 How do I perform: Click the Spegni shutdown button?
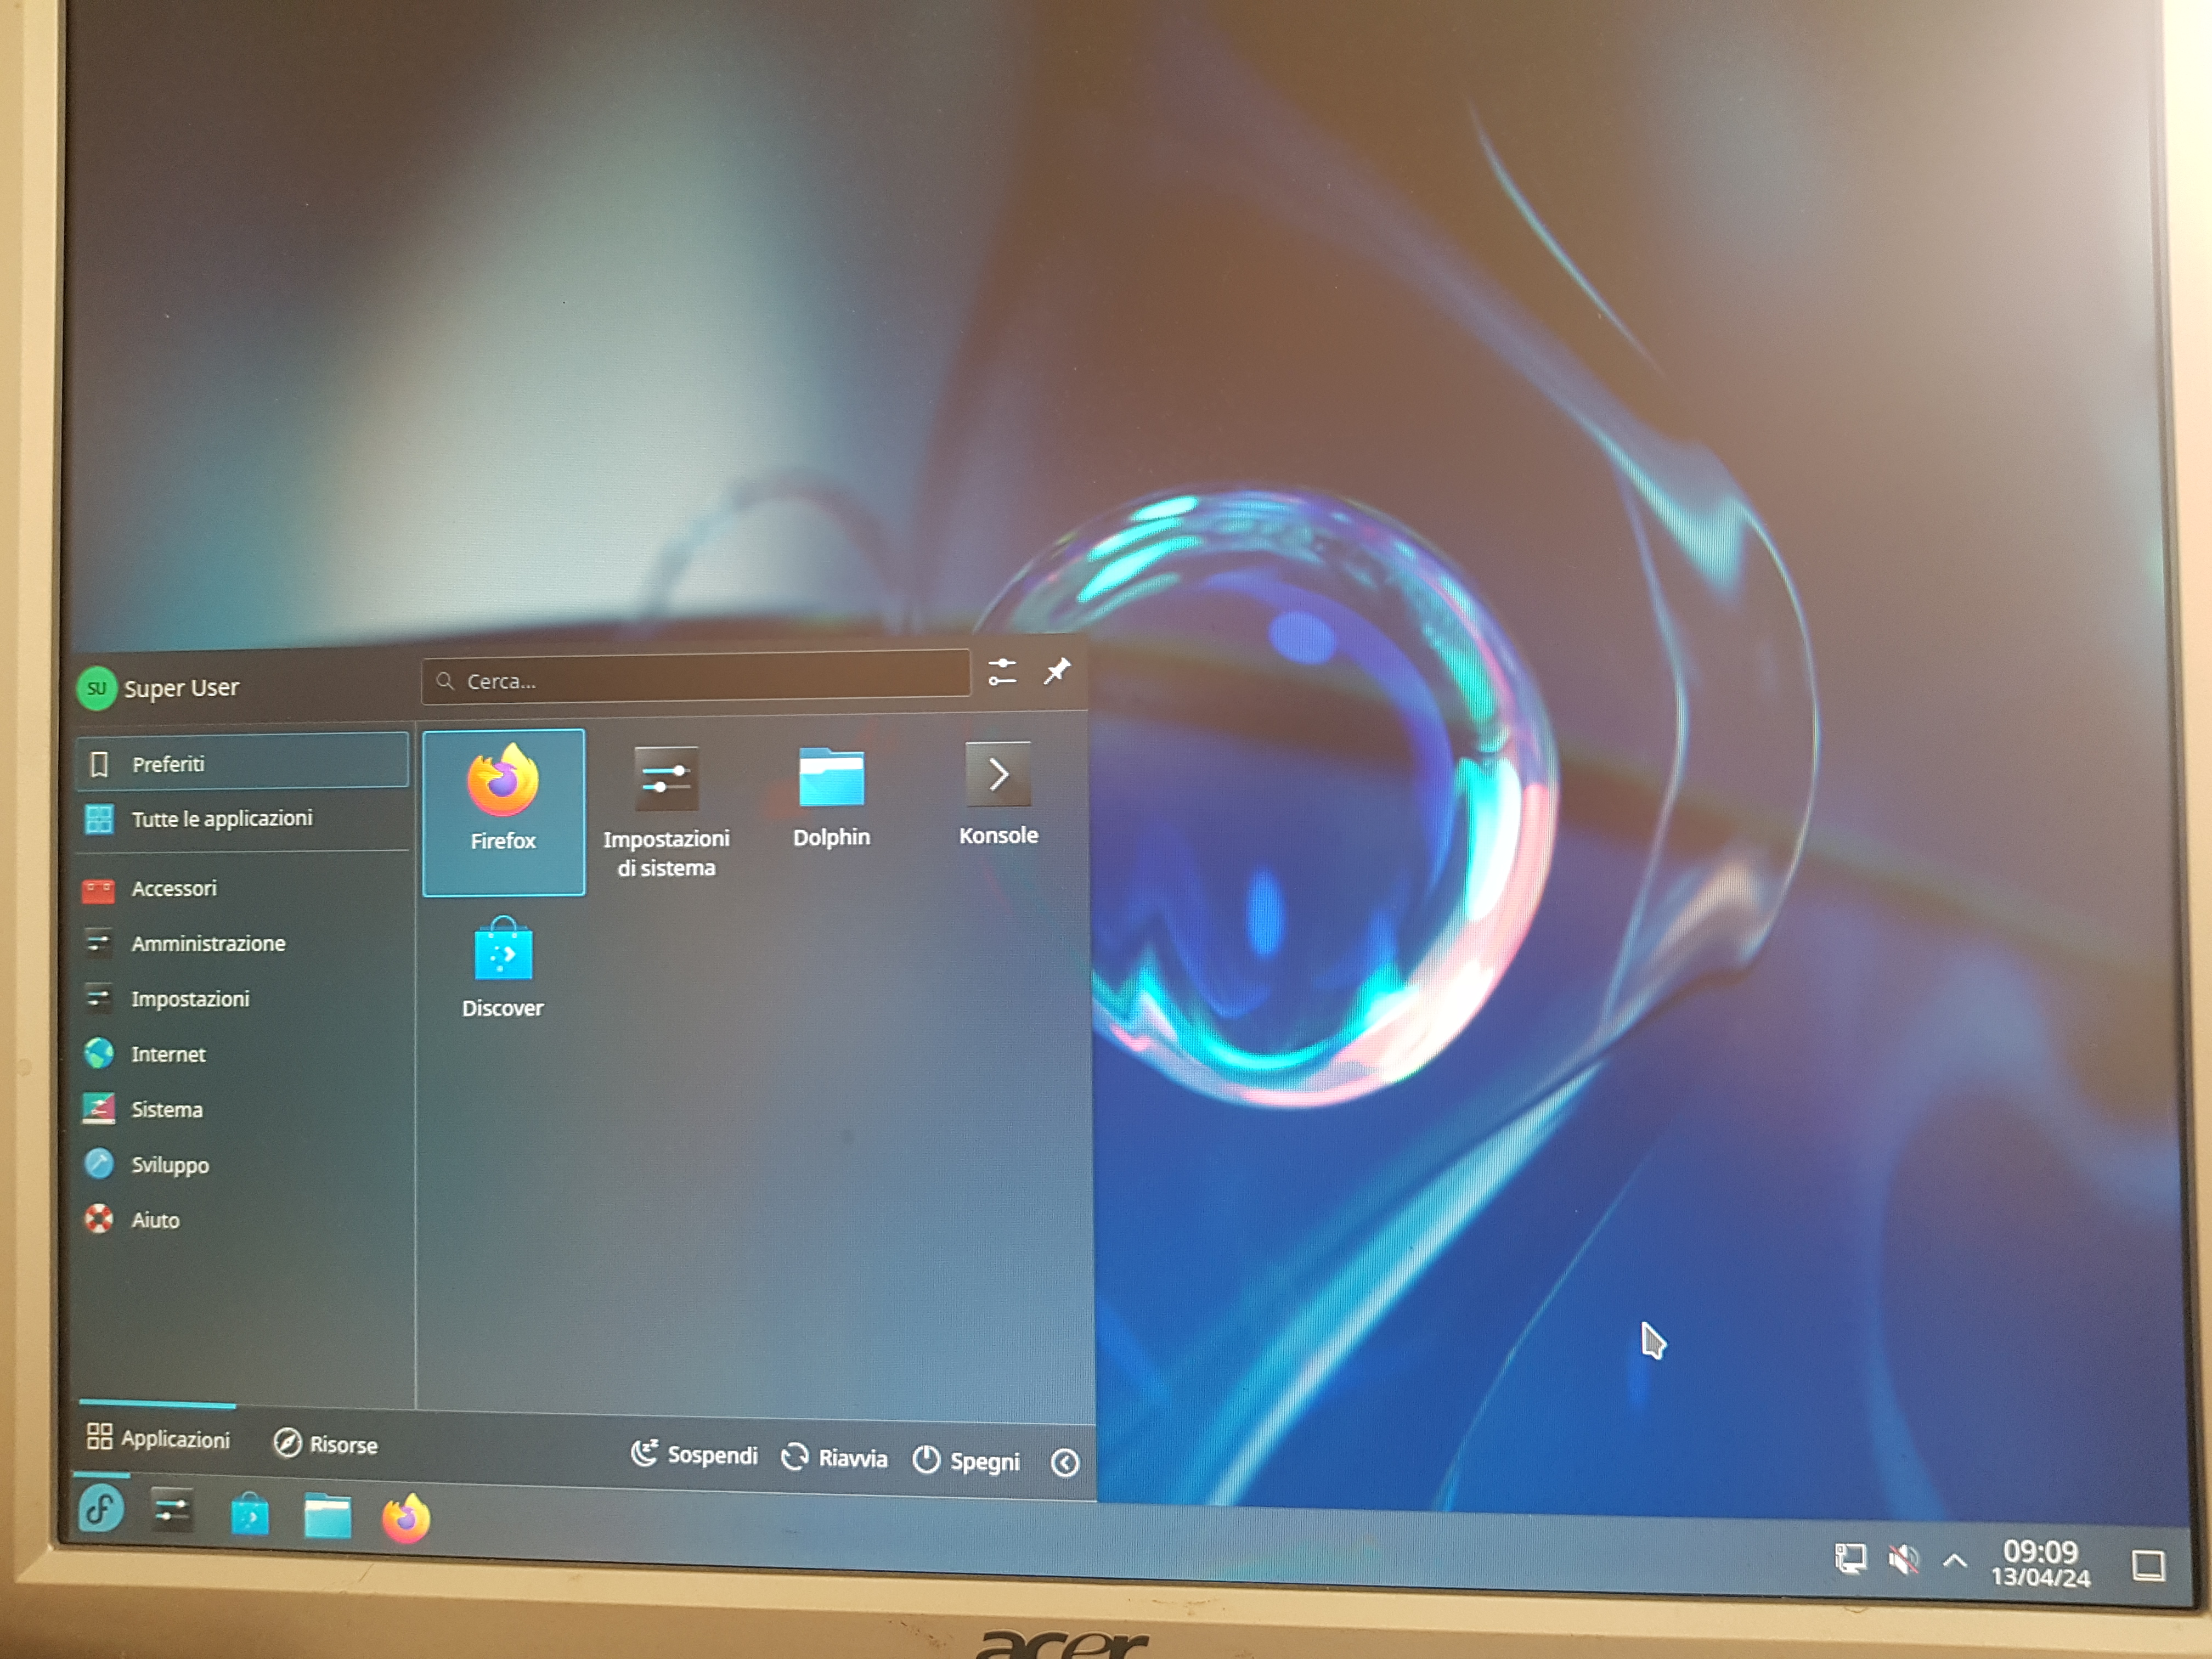click(966, 1461)
